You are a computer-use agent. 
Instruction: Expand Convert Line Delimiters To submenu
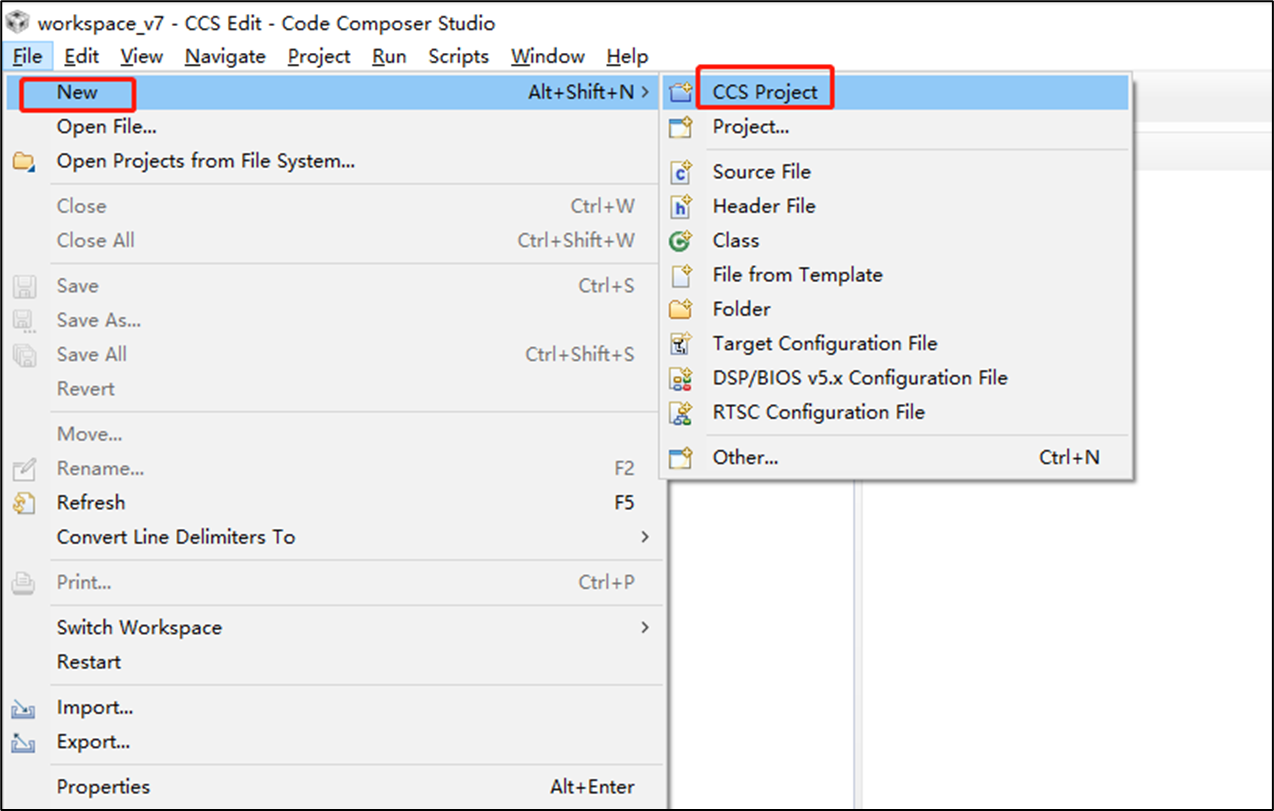[334, 537]
